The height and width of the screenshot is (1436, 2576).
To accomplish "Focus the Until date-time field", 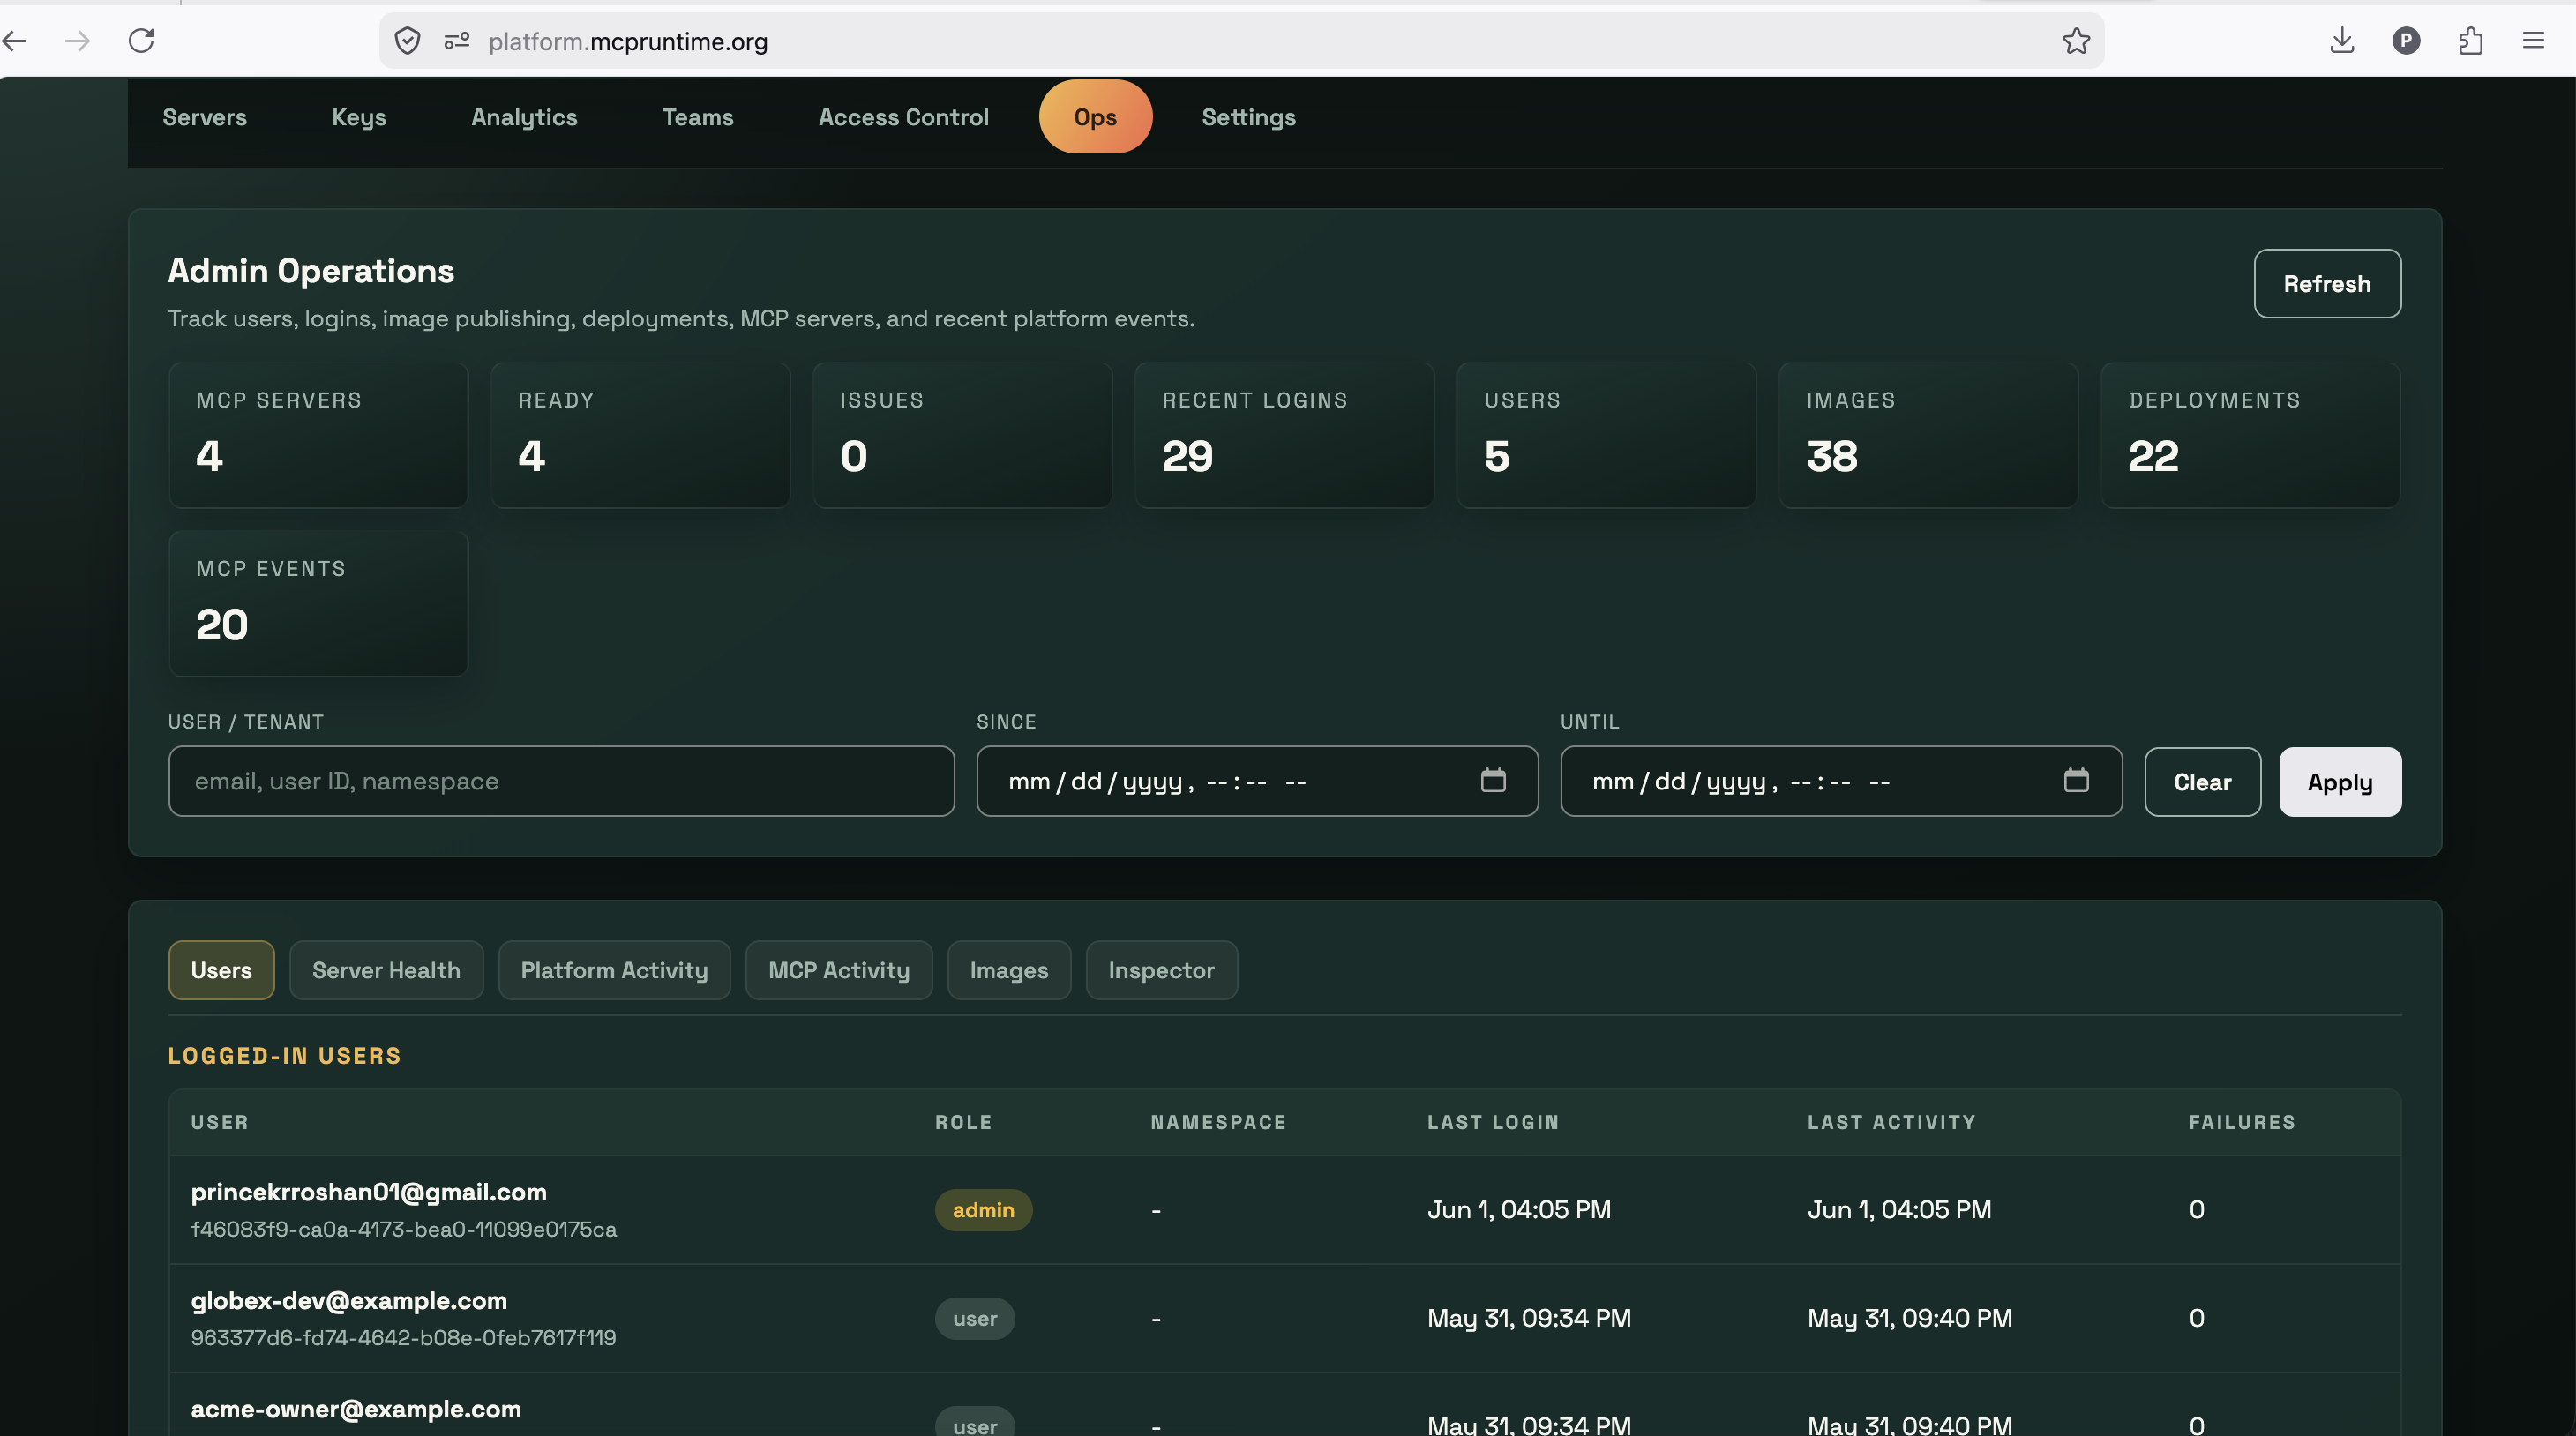I will [1841, 781].
